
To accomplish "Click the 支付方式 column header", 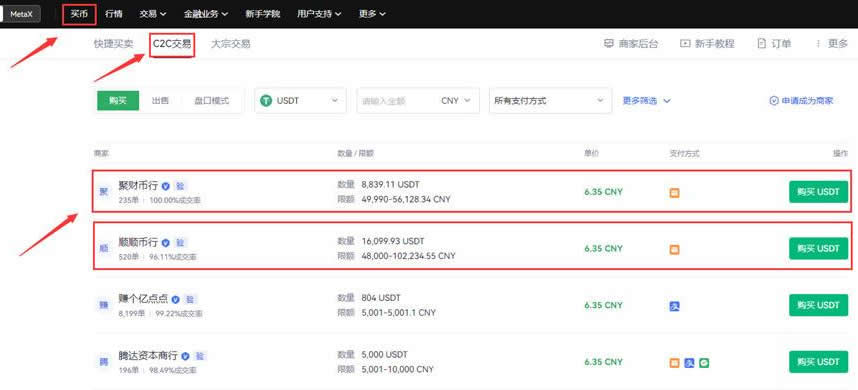I will [685, 154].
